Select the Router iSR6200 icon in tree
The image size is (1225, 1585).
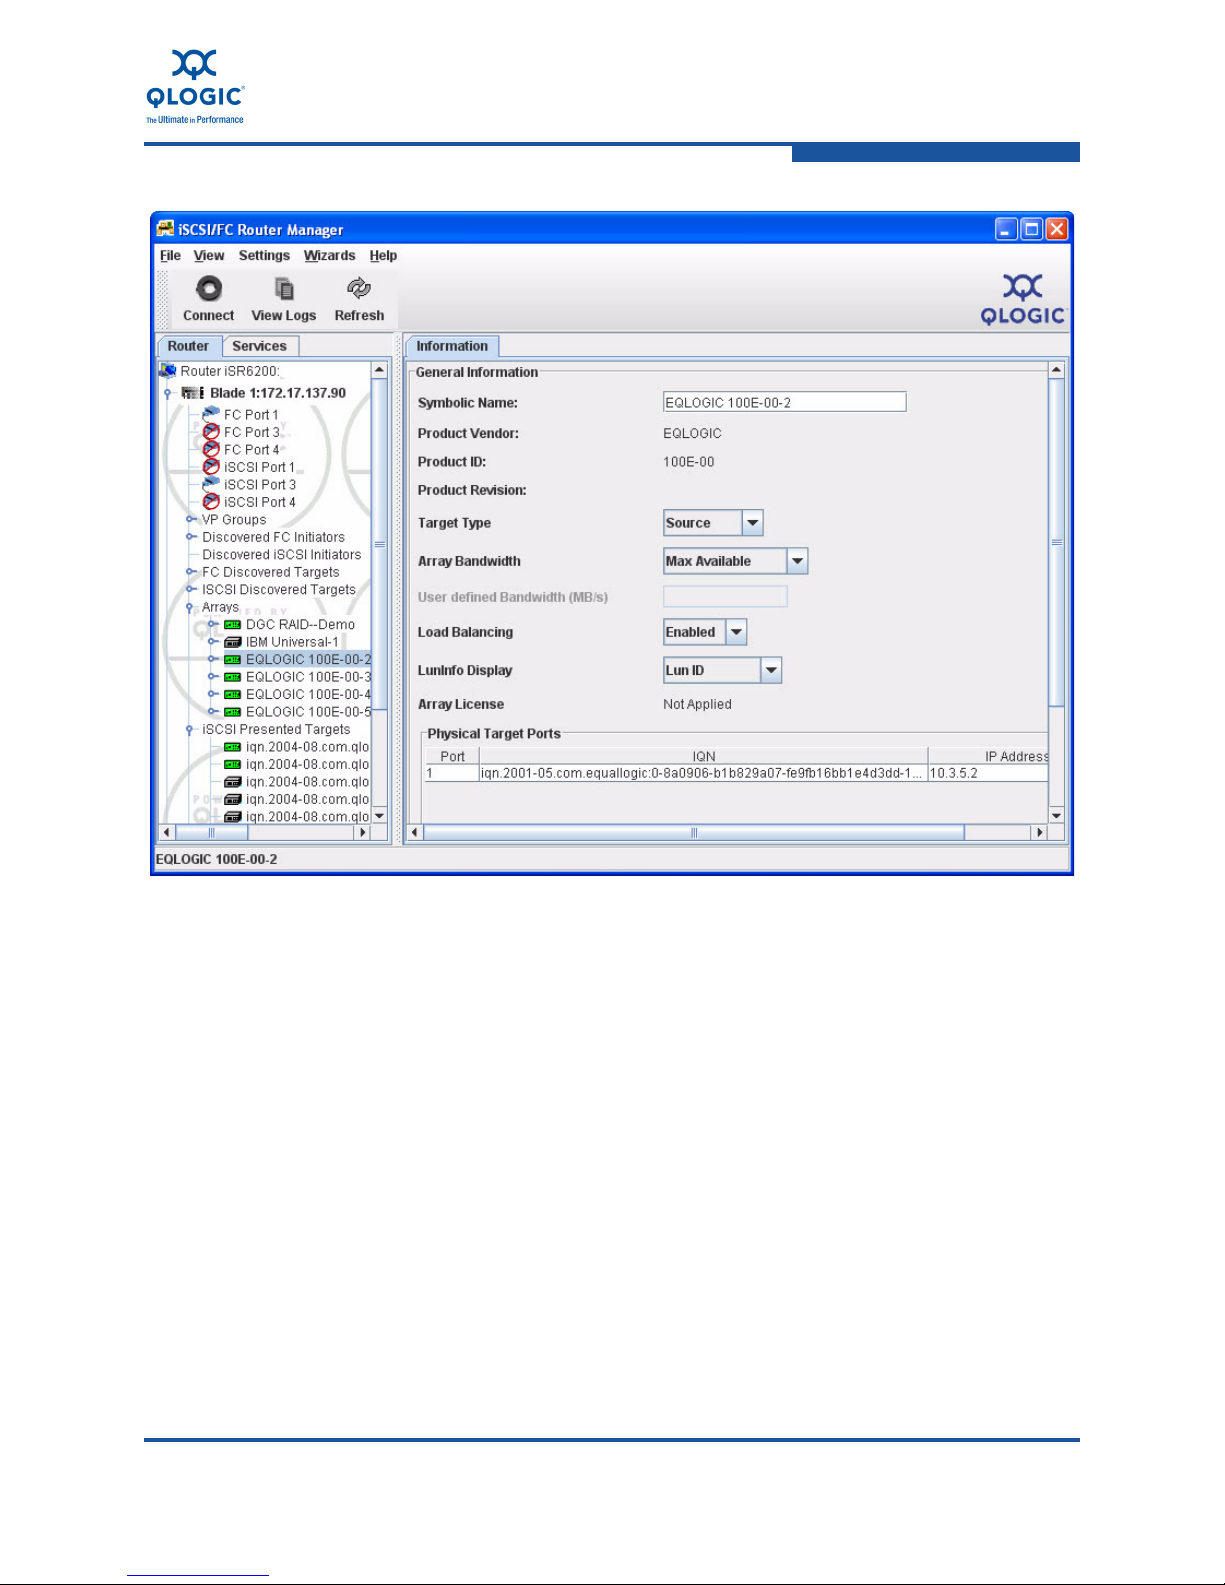pos(168,371)
